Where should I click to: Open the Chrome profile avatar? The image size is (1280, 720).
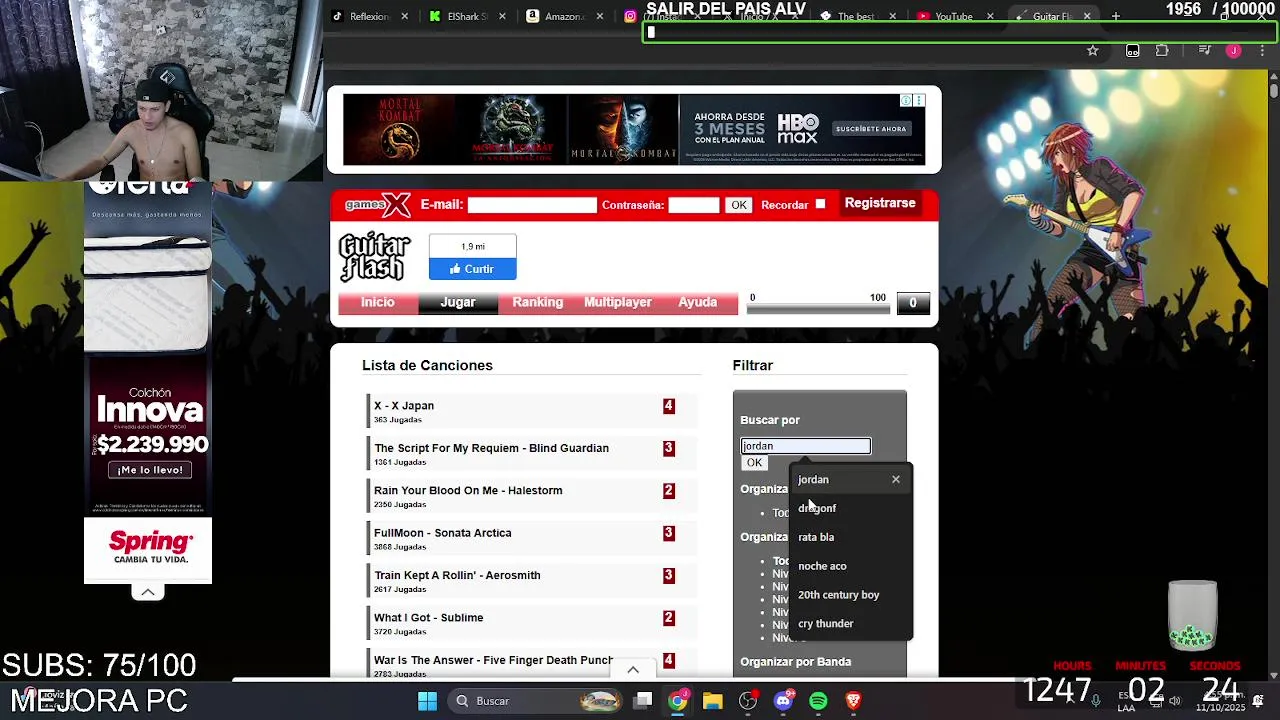point(1234,50)
